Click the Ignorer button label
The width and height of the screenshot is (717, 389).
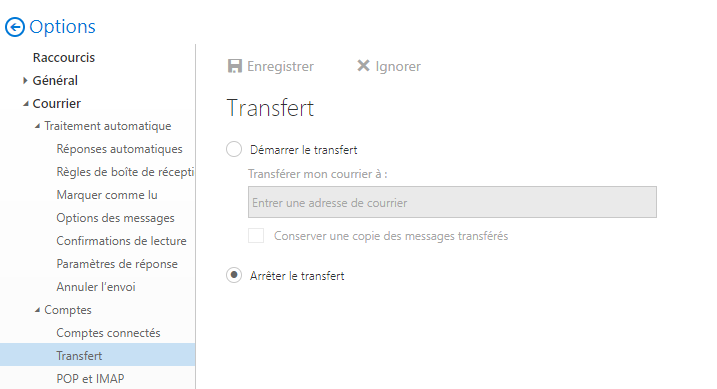398,66
